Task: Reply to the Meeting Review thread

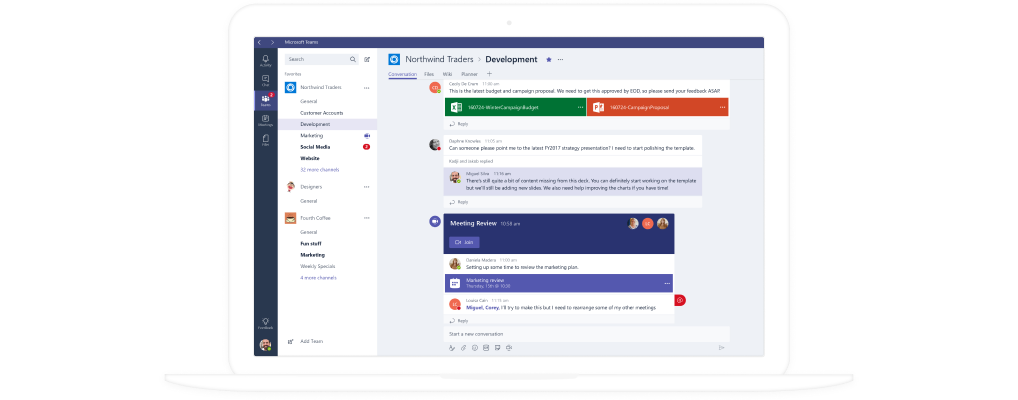Action: [x=459, y=321]
